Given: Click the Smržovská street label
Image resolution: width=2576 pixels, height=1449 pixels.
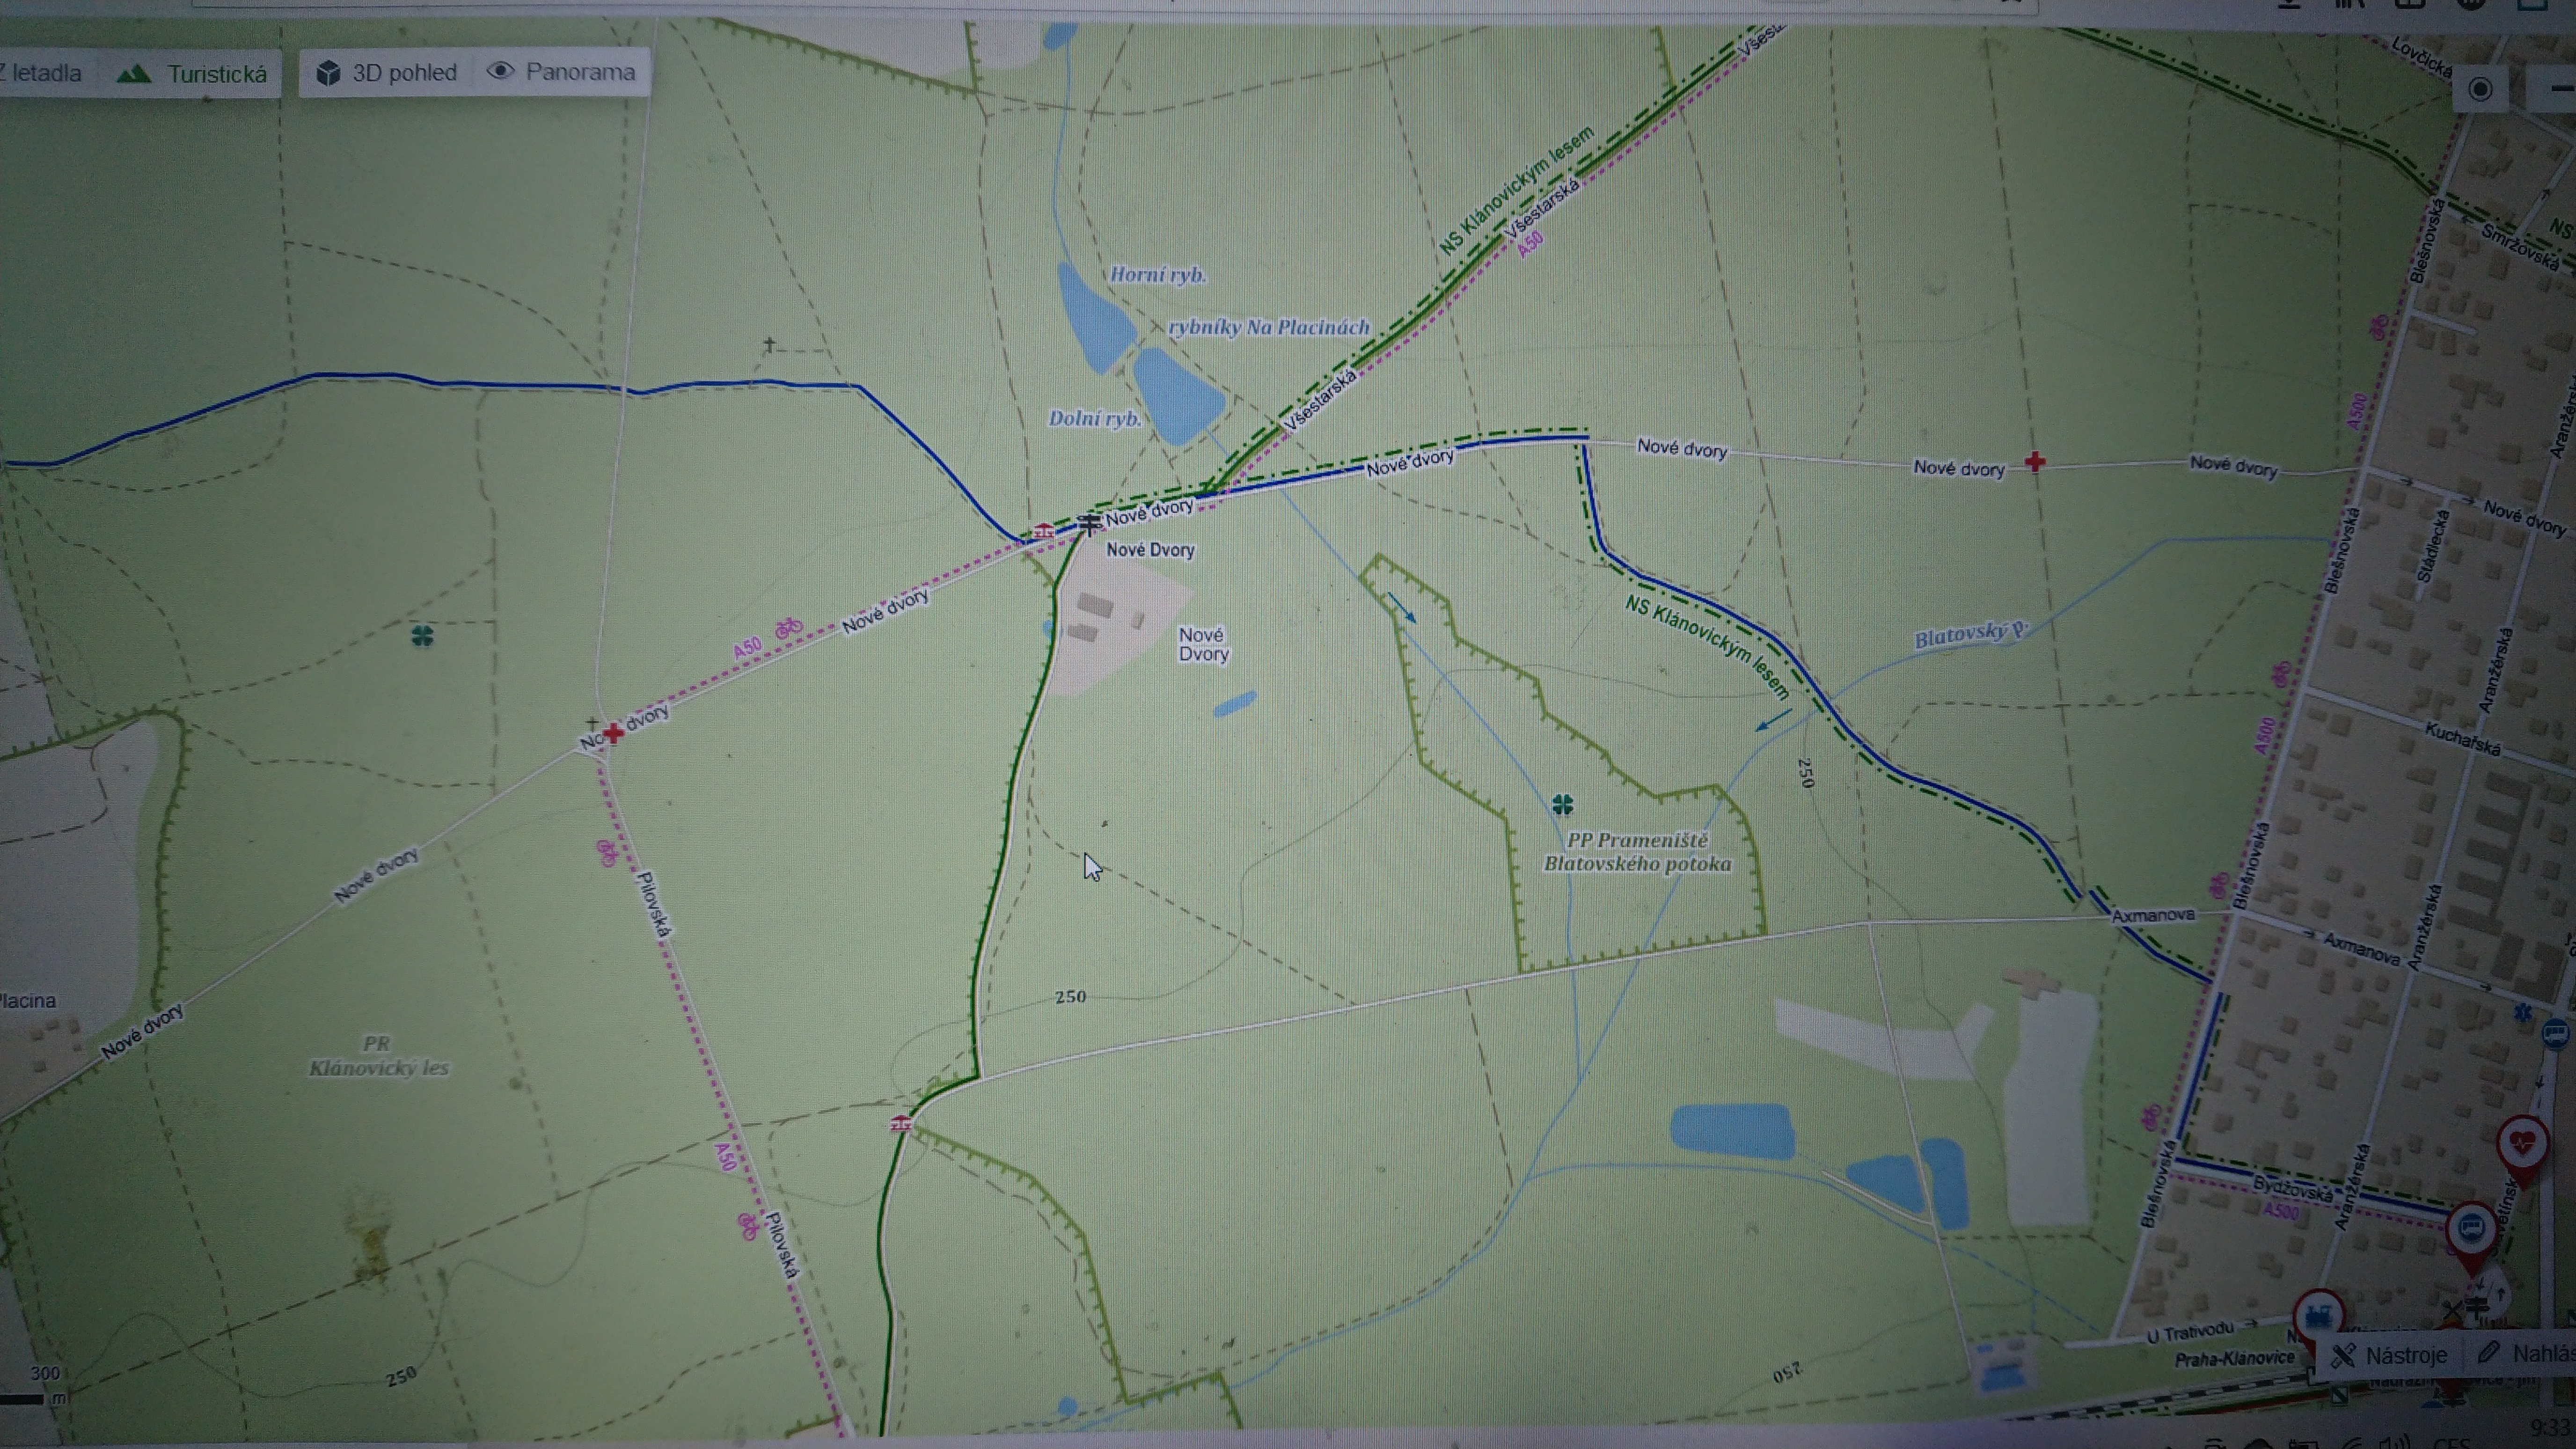Looking at the screenshot, I should pyautogui.click(x=2520, y=248).
